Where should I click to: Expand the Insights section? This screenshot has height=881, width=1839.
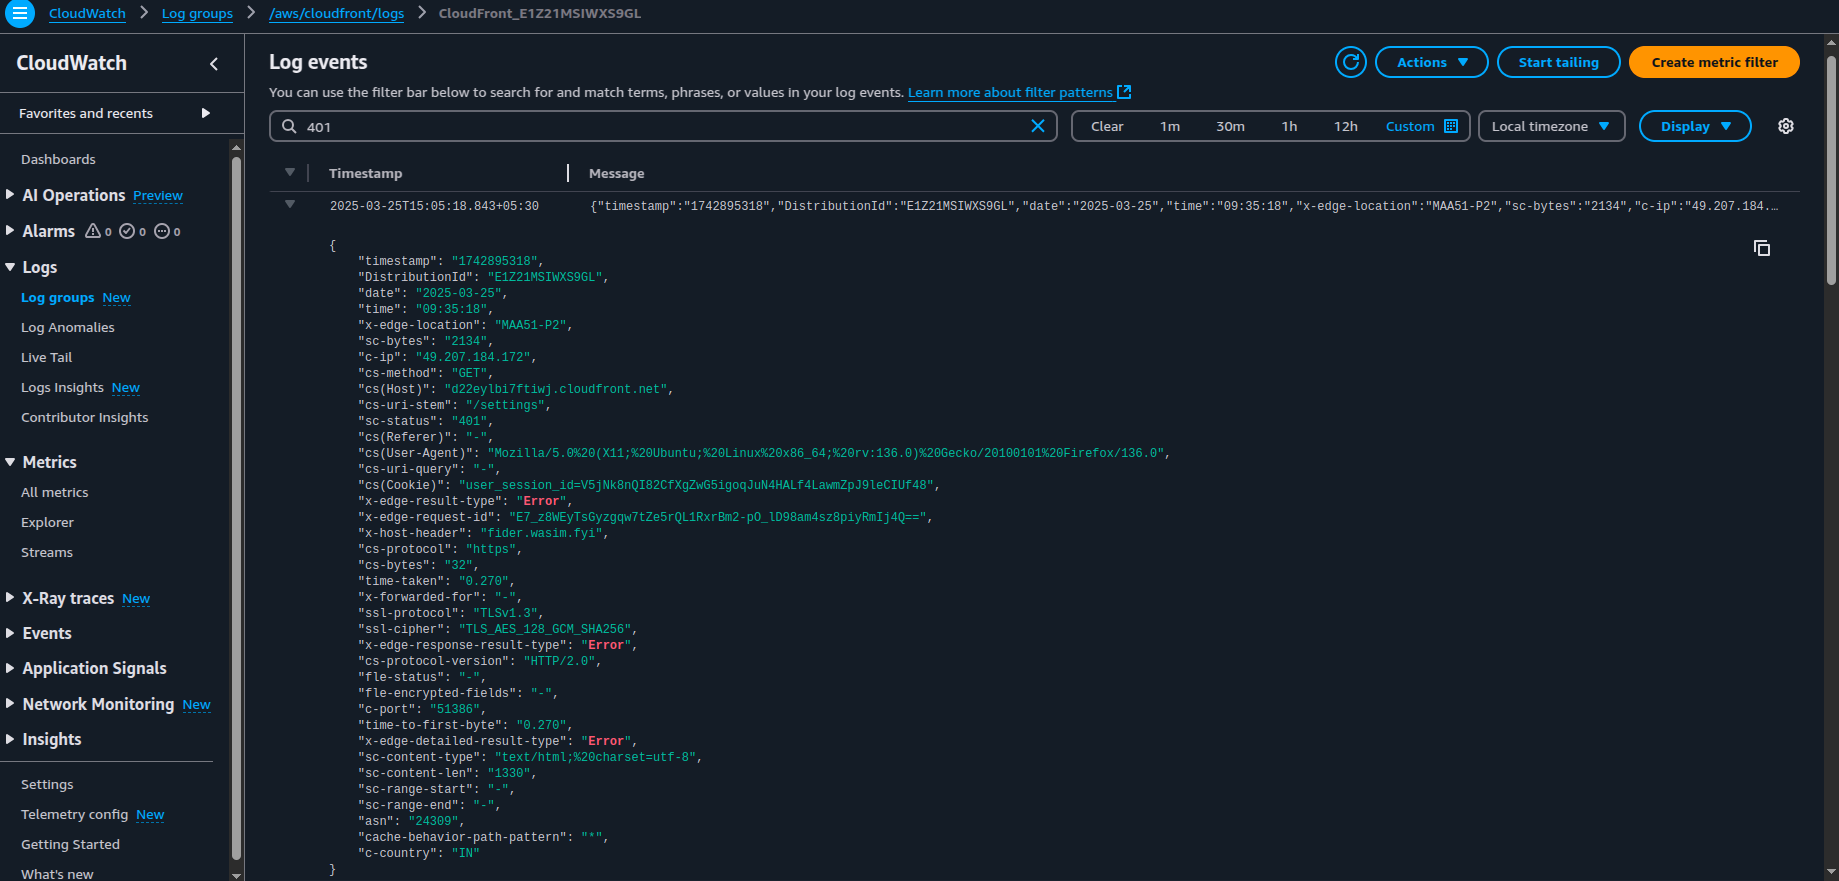point(10,739)
